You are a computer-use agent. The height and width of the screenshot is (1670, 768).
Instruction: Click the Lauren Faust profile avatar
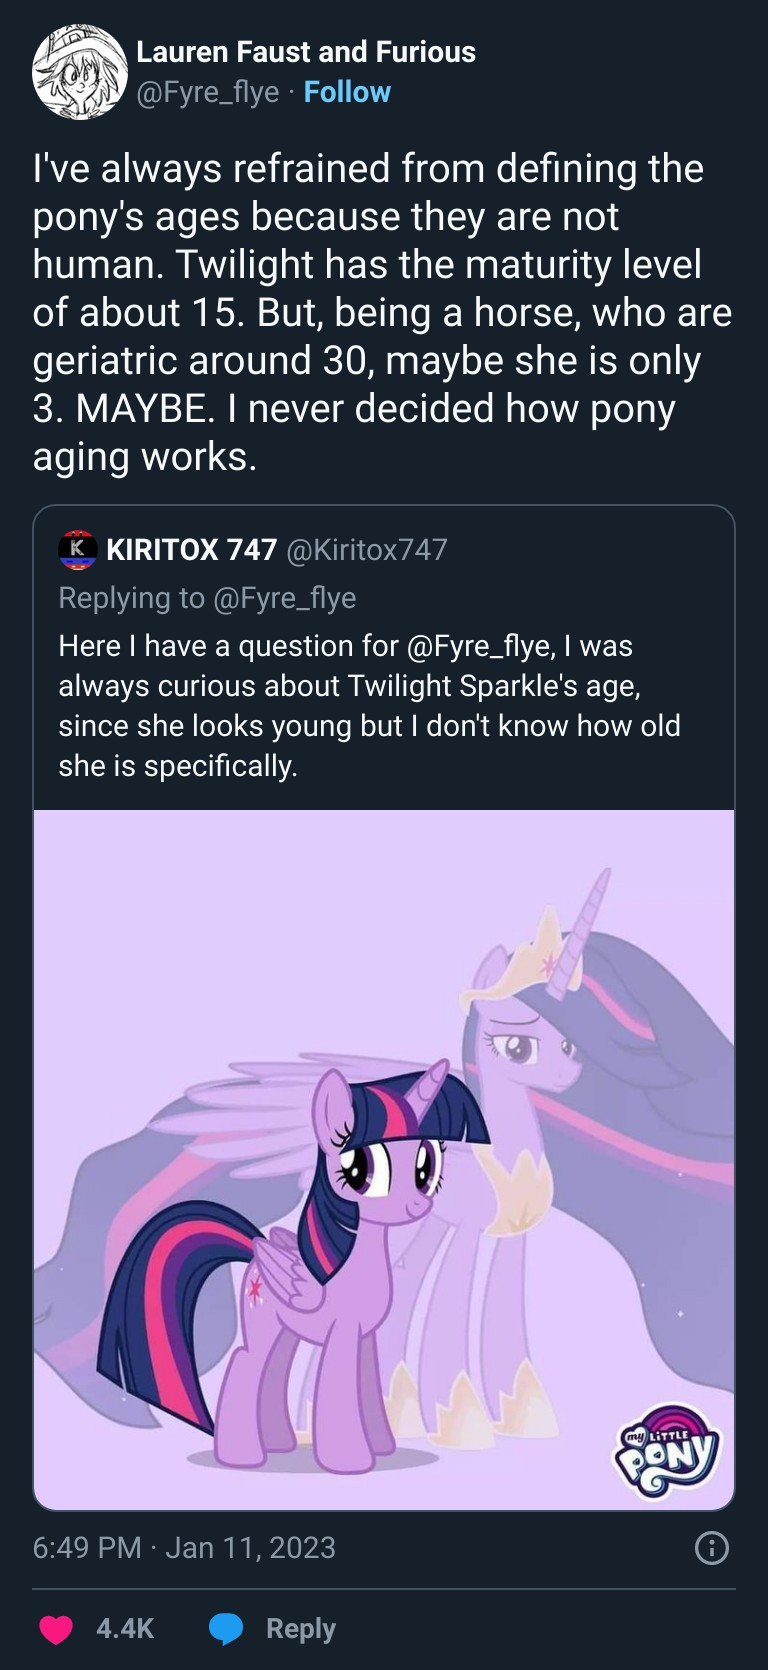click(x=80, y=73)
